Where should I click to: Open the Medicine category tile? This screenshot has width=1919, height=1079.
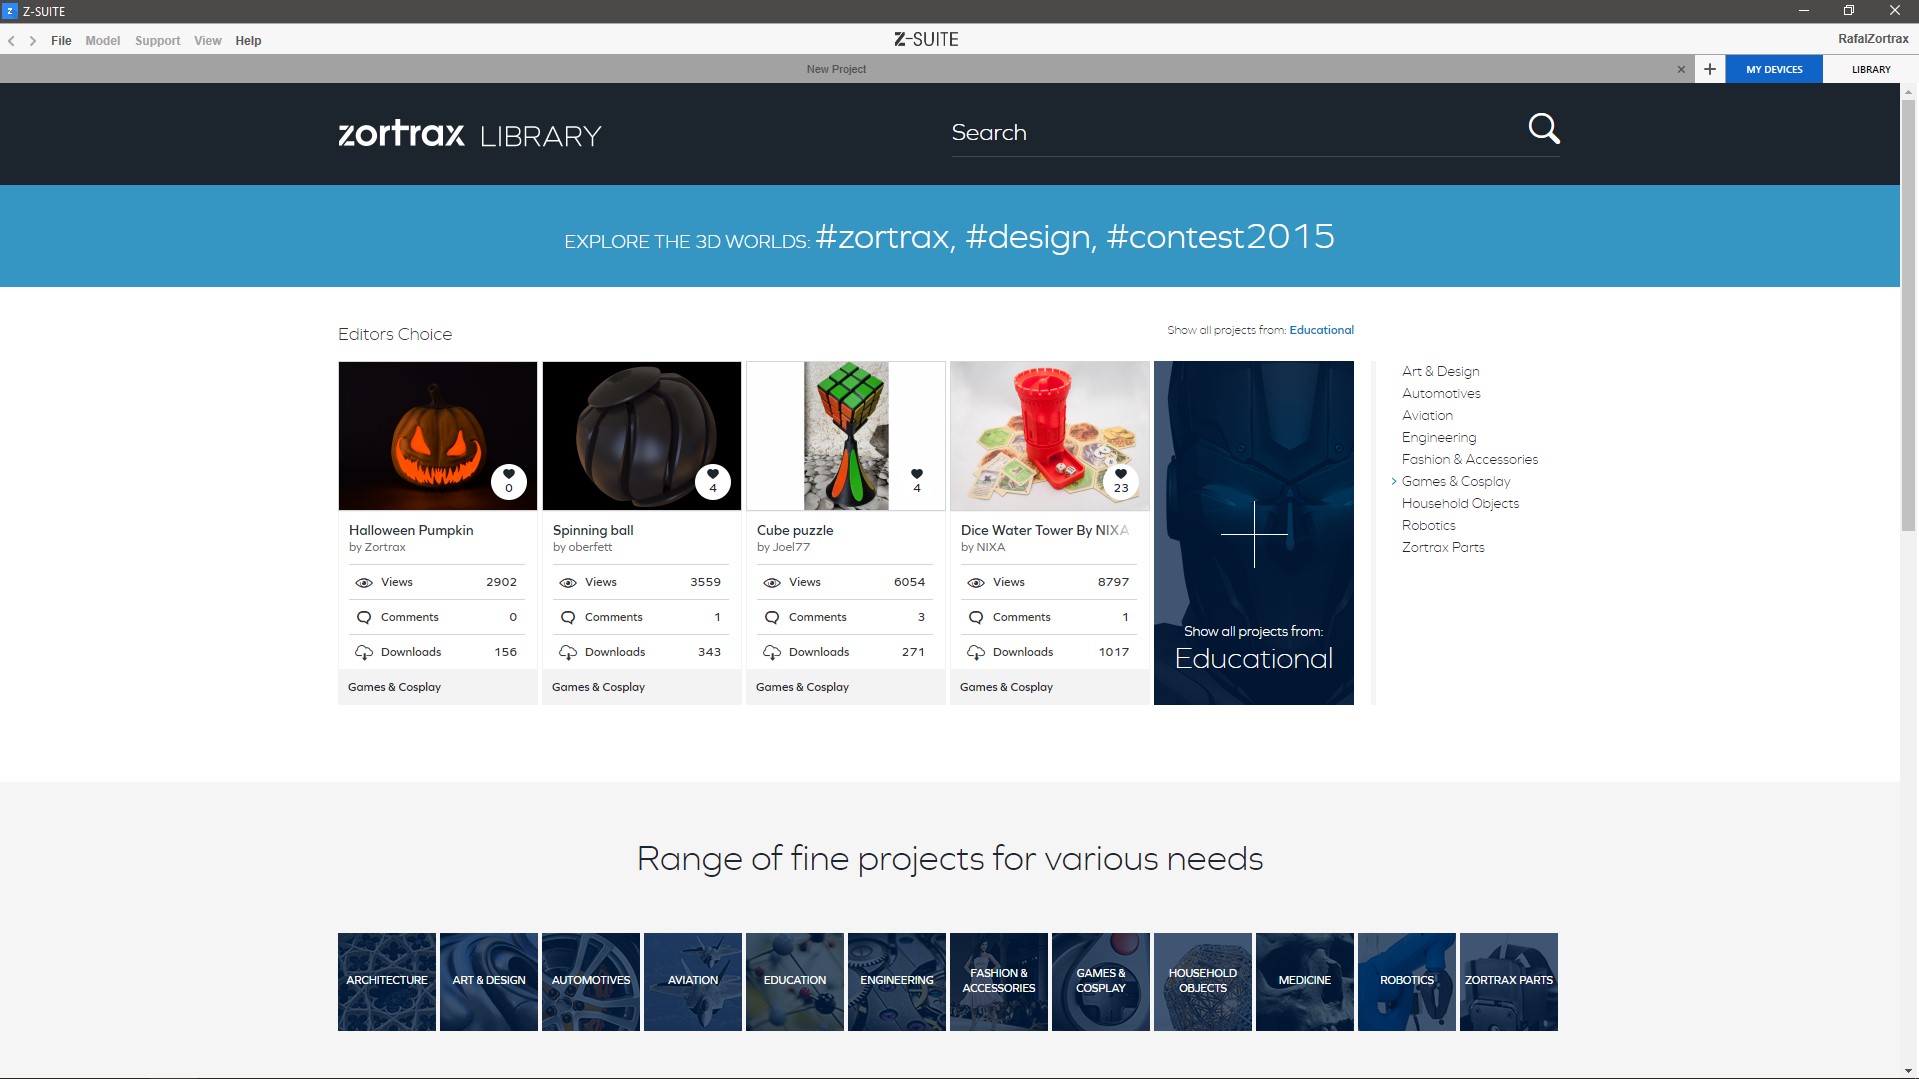[x=1304, y=981]
